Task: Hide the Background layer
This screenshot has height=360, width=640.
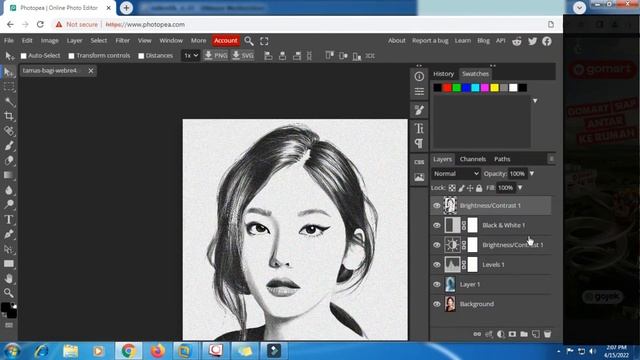Action: [x=437, y=304]
